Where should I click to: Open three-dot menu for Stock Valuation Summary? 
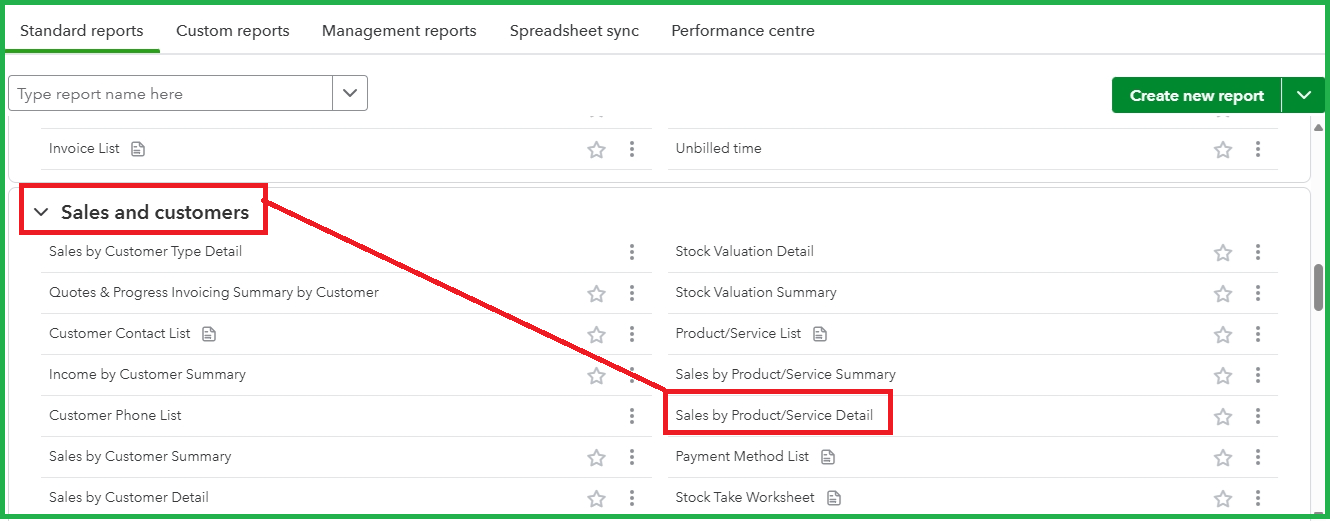(1258, 293)
